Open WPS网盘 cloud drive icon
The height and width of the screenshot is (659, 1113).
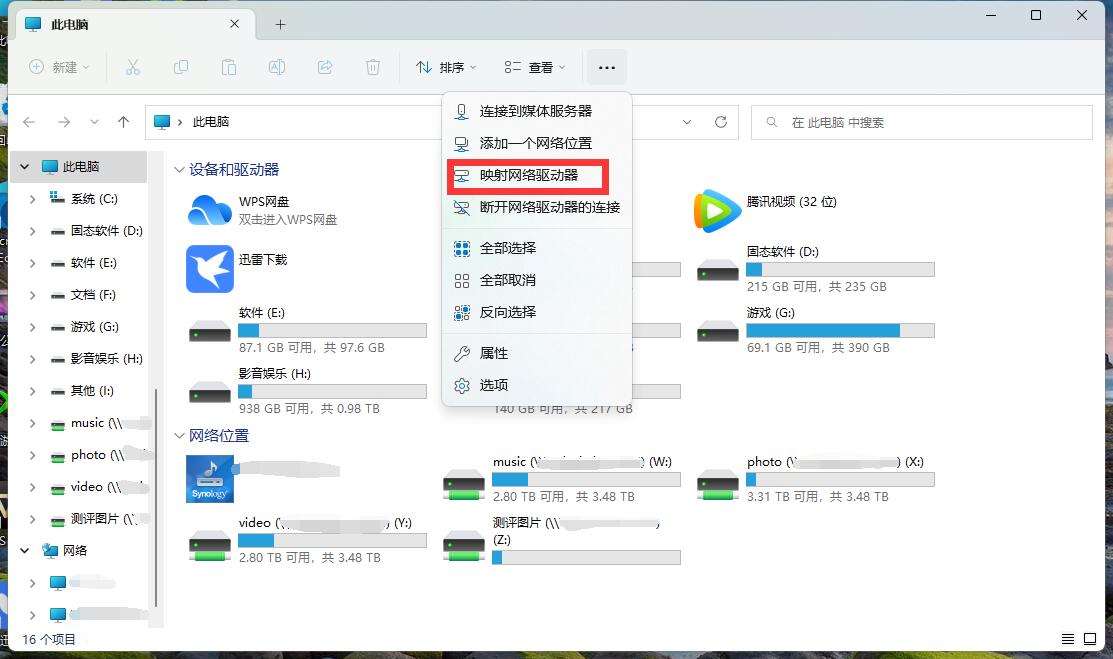click(209, 211)
